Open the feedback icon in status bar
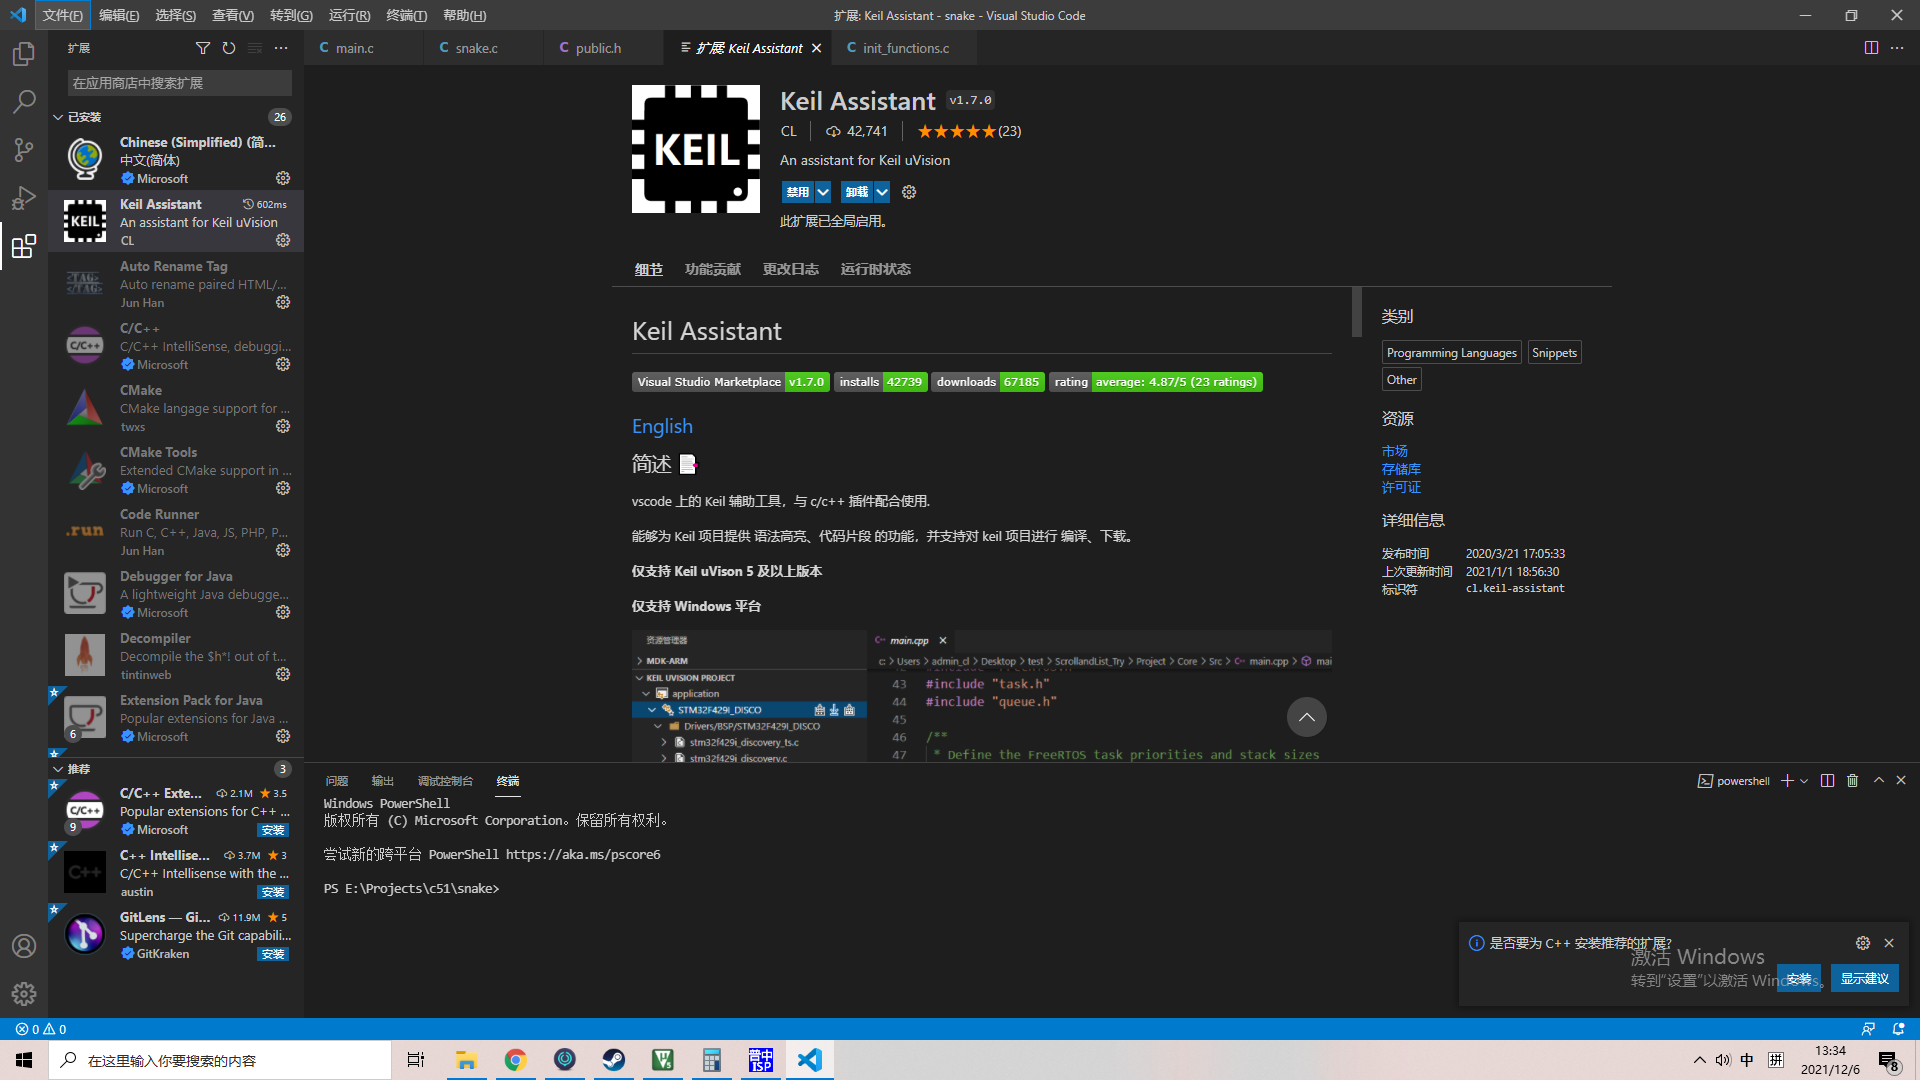Viewport: 1920px width, 1080px height. [1868, 1029]
